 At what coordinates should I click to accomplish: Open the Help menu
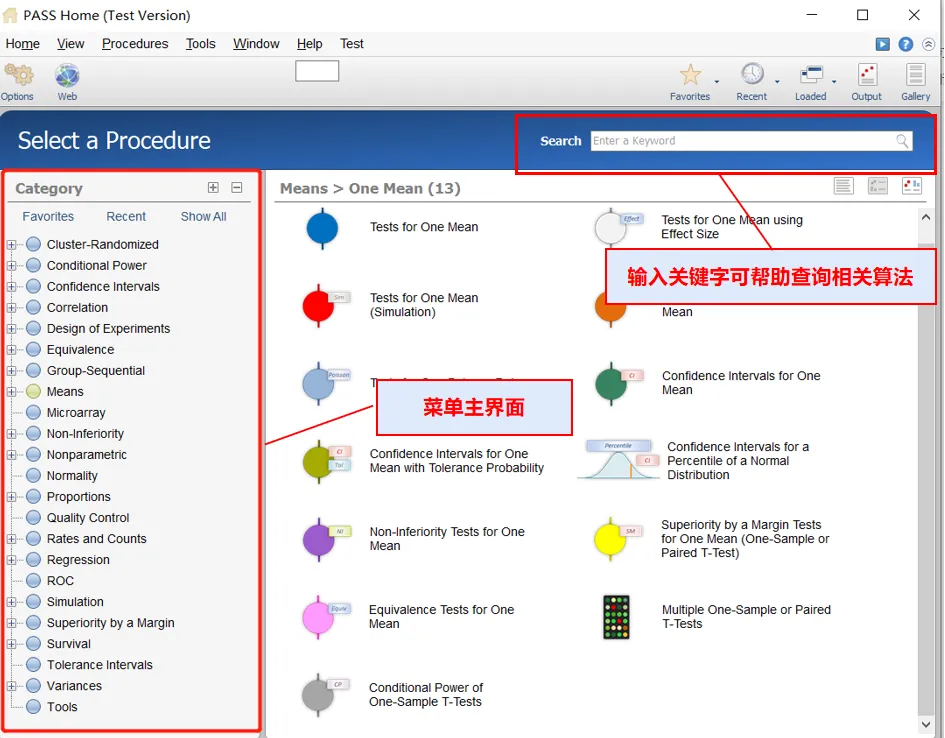point(310,44)
